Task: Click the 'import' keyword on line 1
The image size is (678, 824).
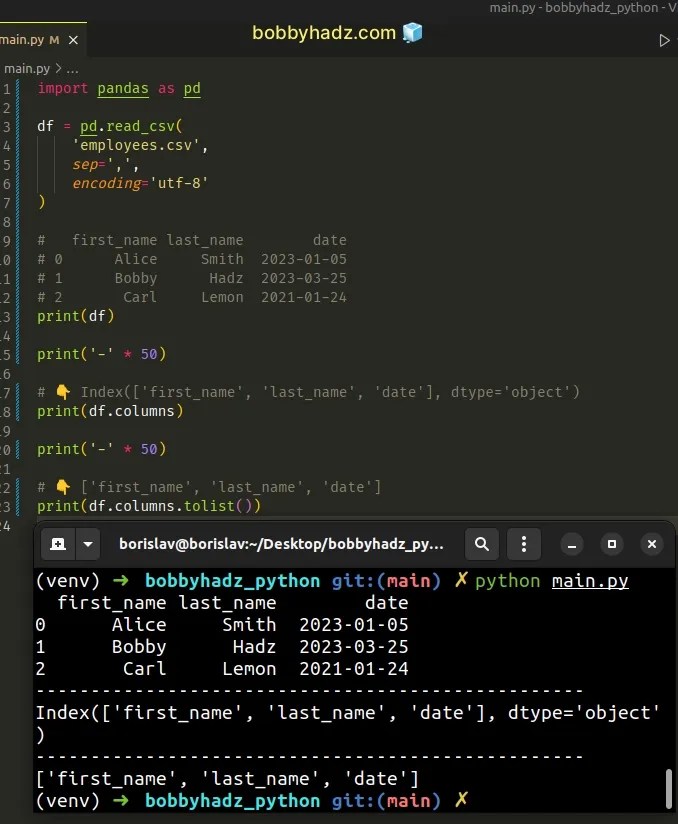Action: coord(63,88)
